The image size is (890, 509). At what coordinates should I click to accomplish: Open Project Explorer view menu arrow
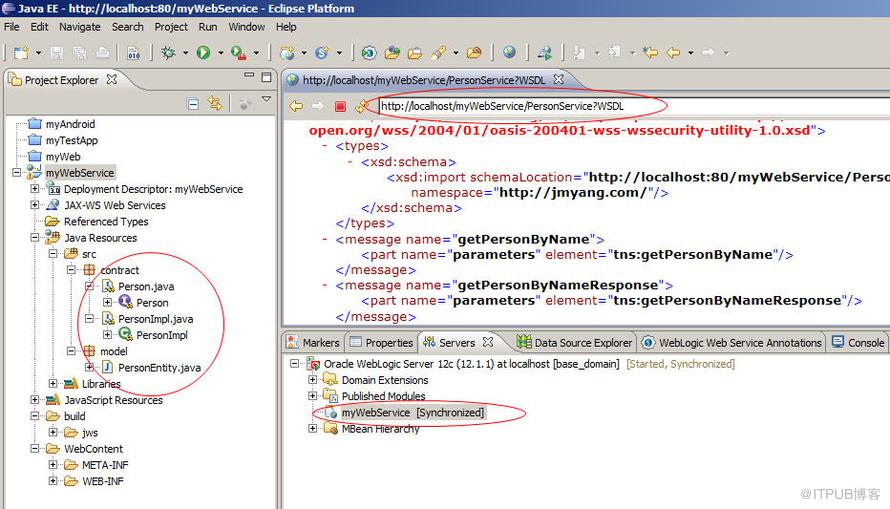pyautogui.click(x=266, y=99)
